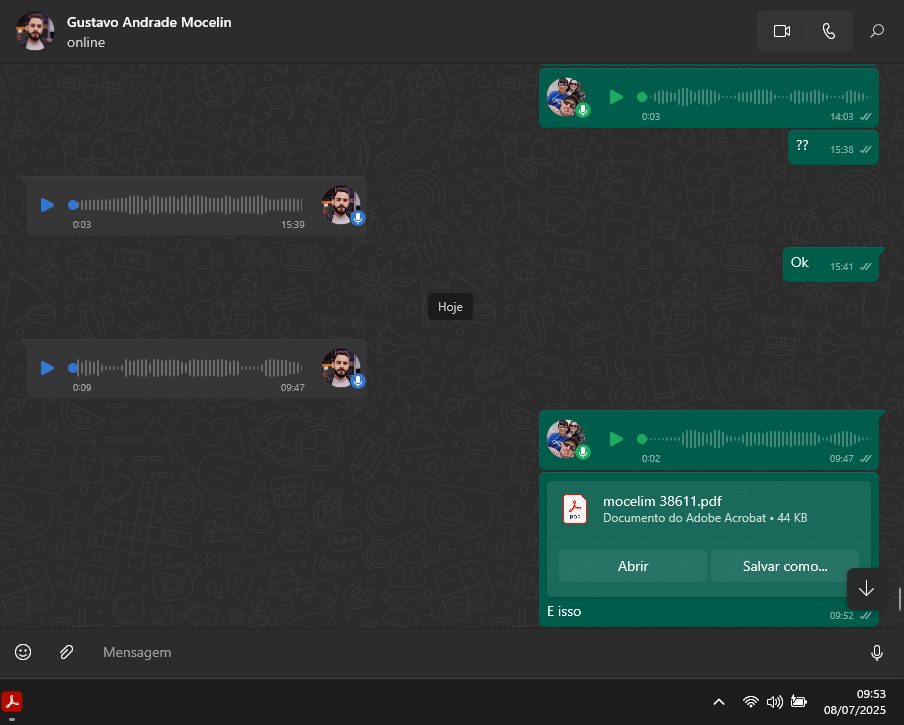Start a voice call with Gustavo
Image resolution: width=904 pixels, height=725 pixels.
828,31
